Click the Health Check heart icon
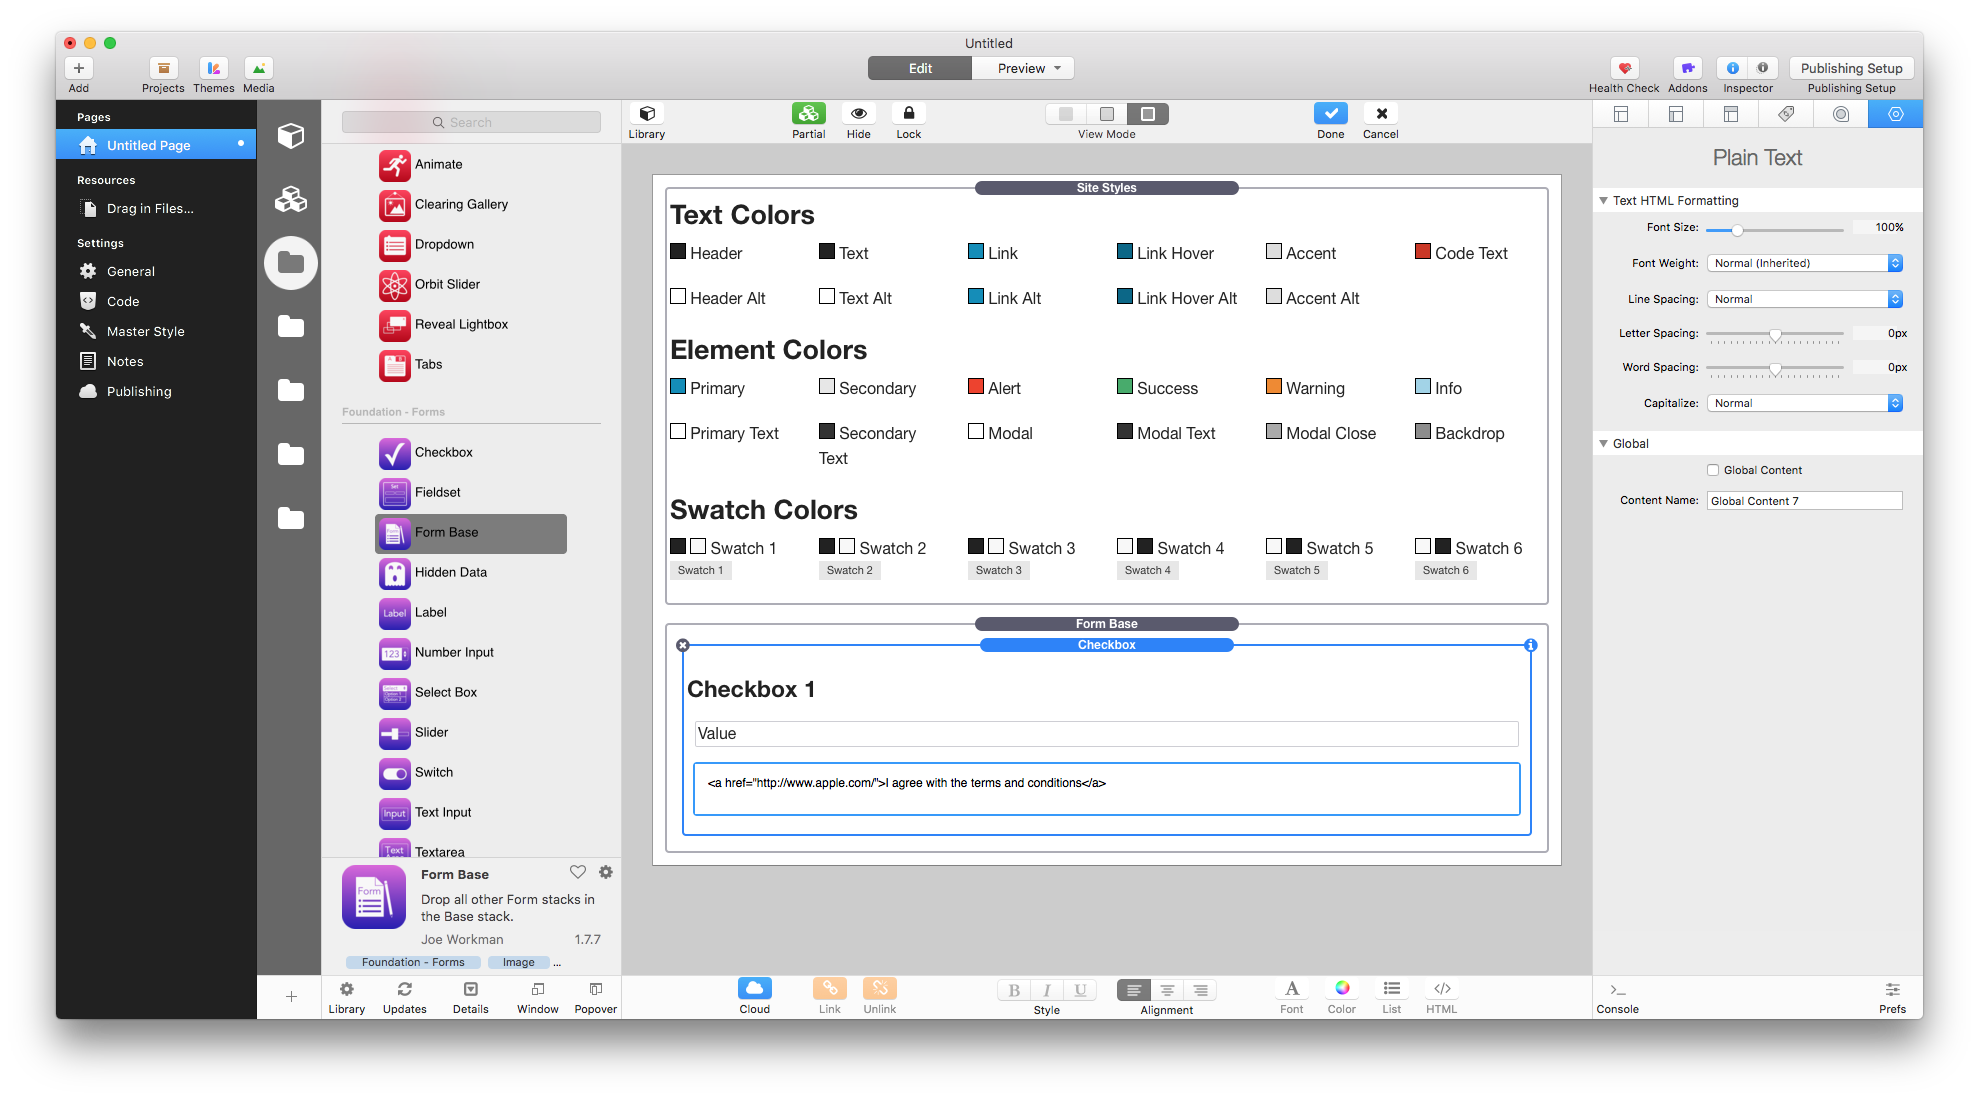Screen dimensions: 1979x1099 tap(1624, 68)
